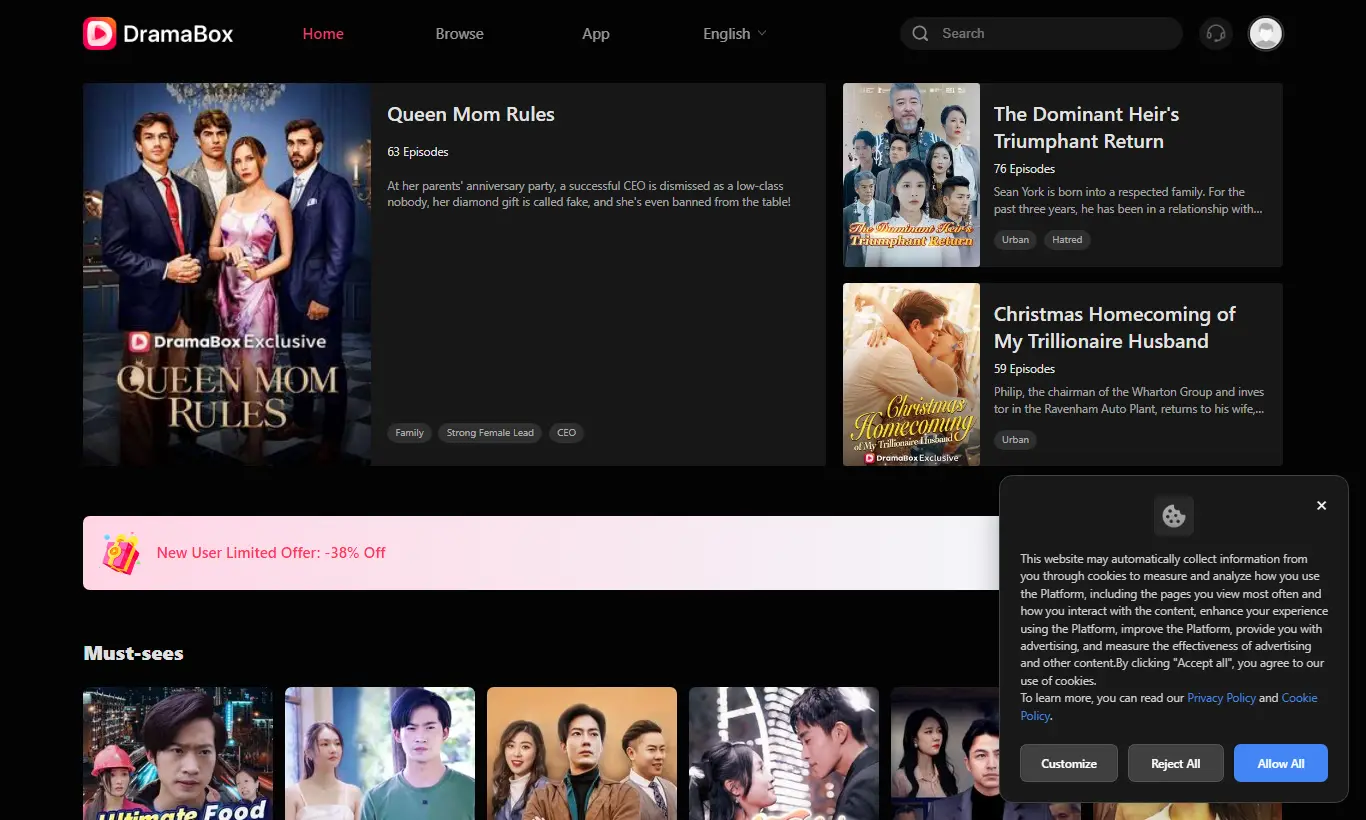The height and width of the screenshot is (820, 1366).
Task: Expand the English language dropdown
Action: click(x=735, y=34)
